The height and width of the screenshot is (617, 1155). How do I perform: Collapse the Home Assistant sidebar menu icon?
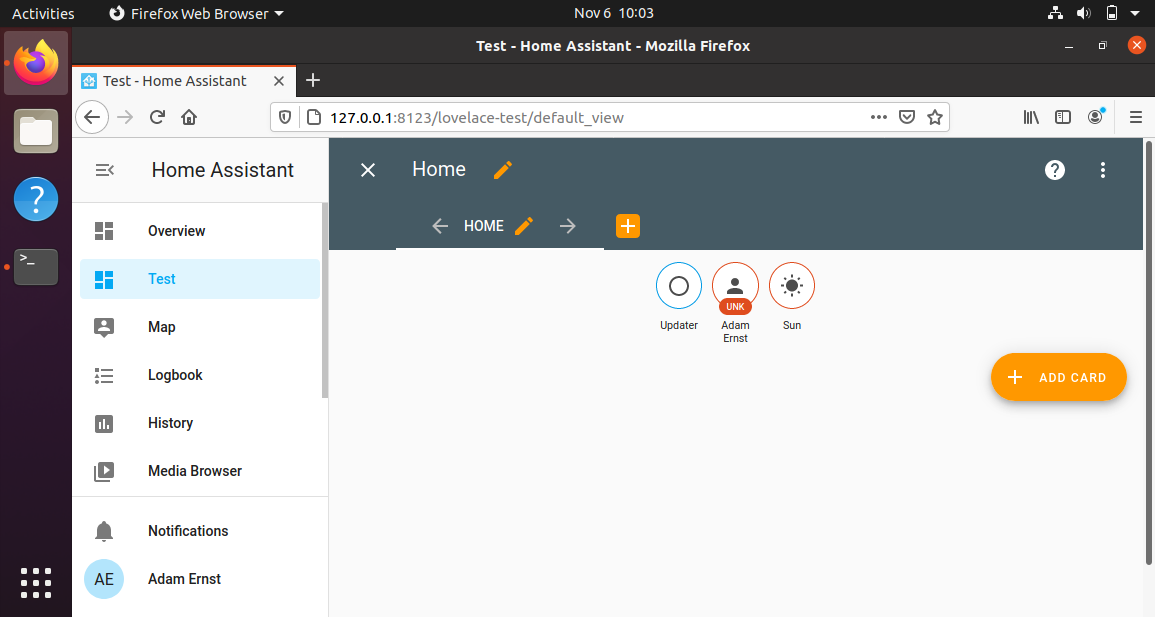(x=105, y=170)
